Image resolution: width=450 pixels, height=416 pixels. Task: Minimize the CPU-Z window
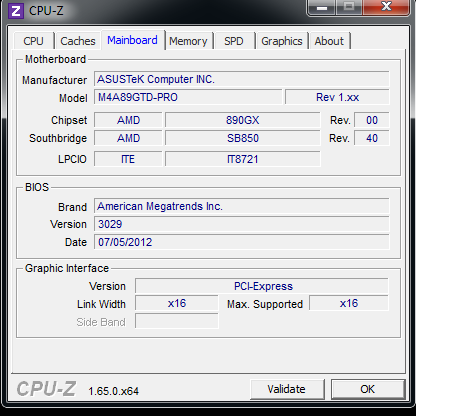(x=322, y=7)
